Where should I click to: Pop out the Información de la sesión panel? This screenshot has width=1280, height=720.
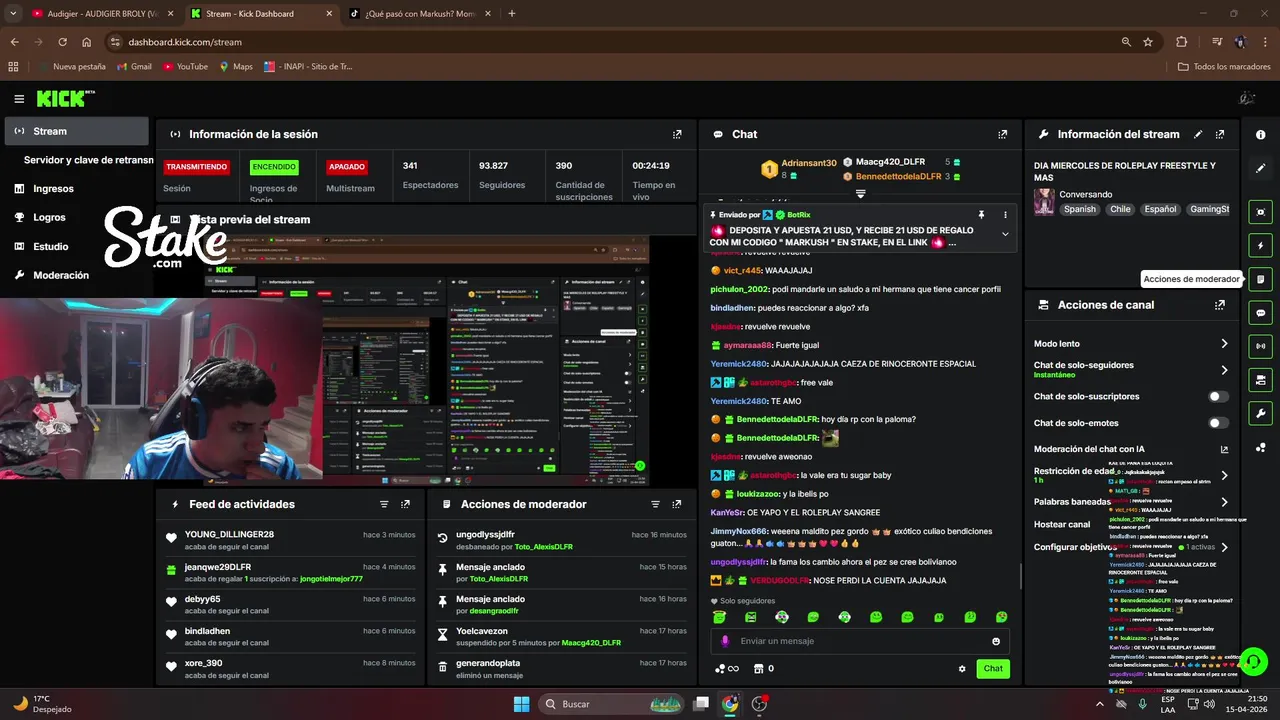tap(677, 134)
